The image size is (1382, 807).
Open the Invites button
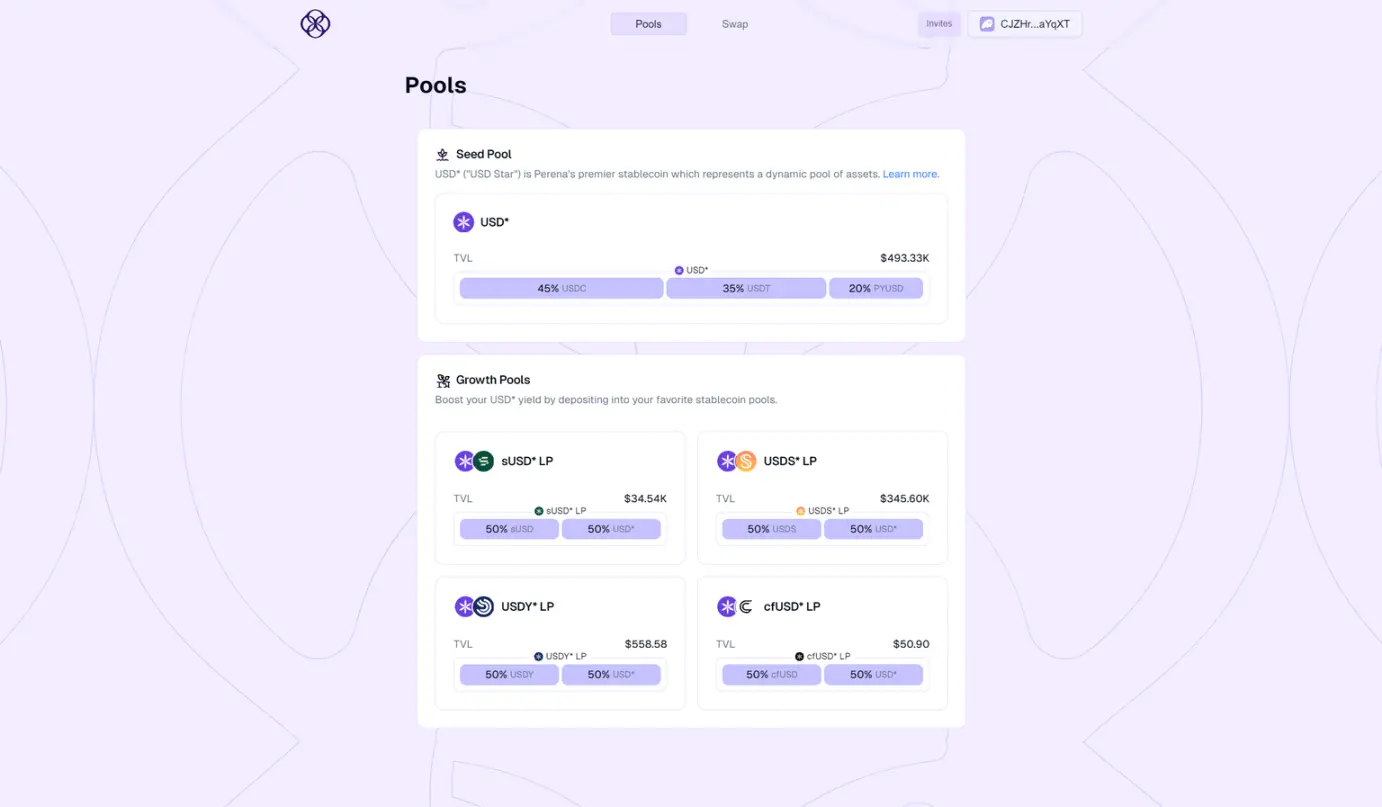[x=939, y=24]
